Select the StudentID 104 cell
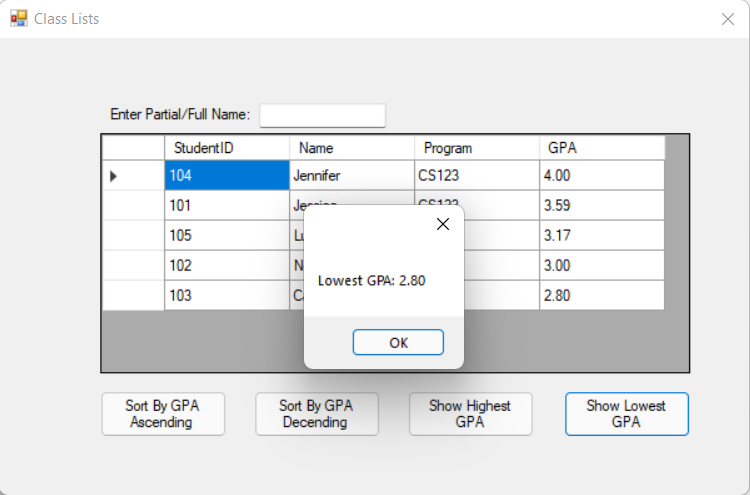 (x=227, y=176)
